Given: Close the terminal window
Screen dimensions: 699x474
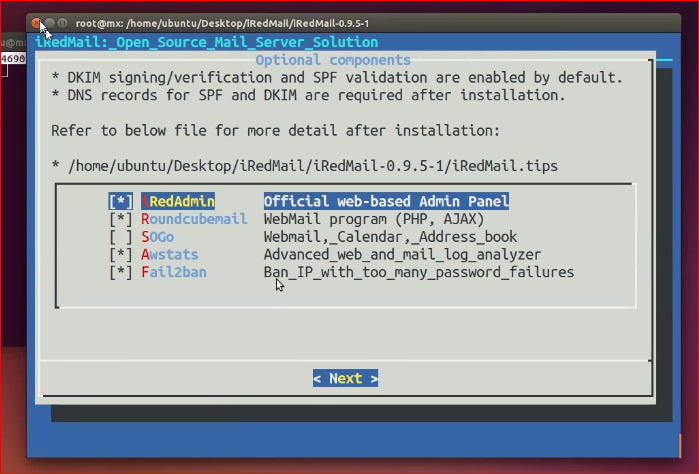Looking at the screenshot, I should (x=37, y=23).
